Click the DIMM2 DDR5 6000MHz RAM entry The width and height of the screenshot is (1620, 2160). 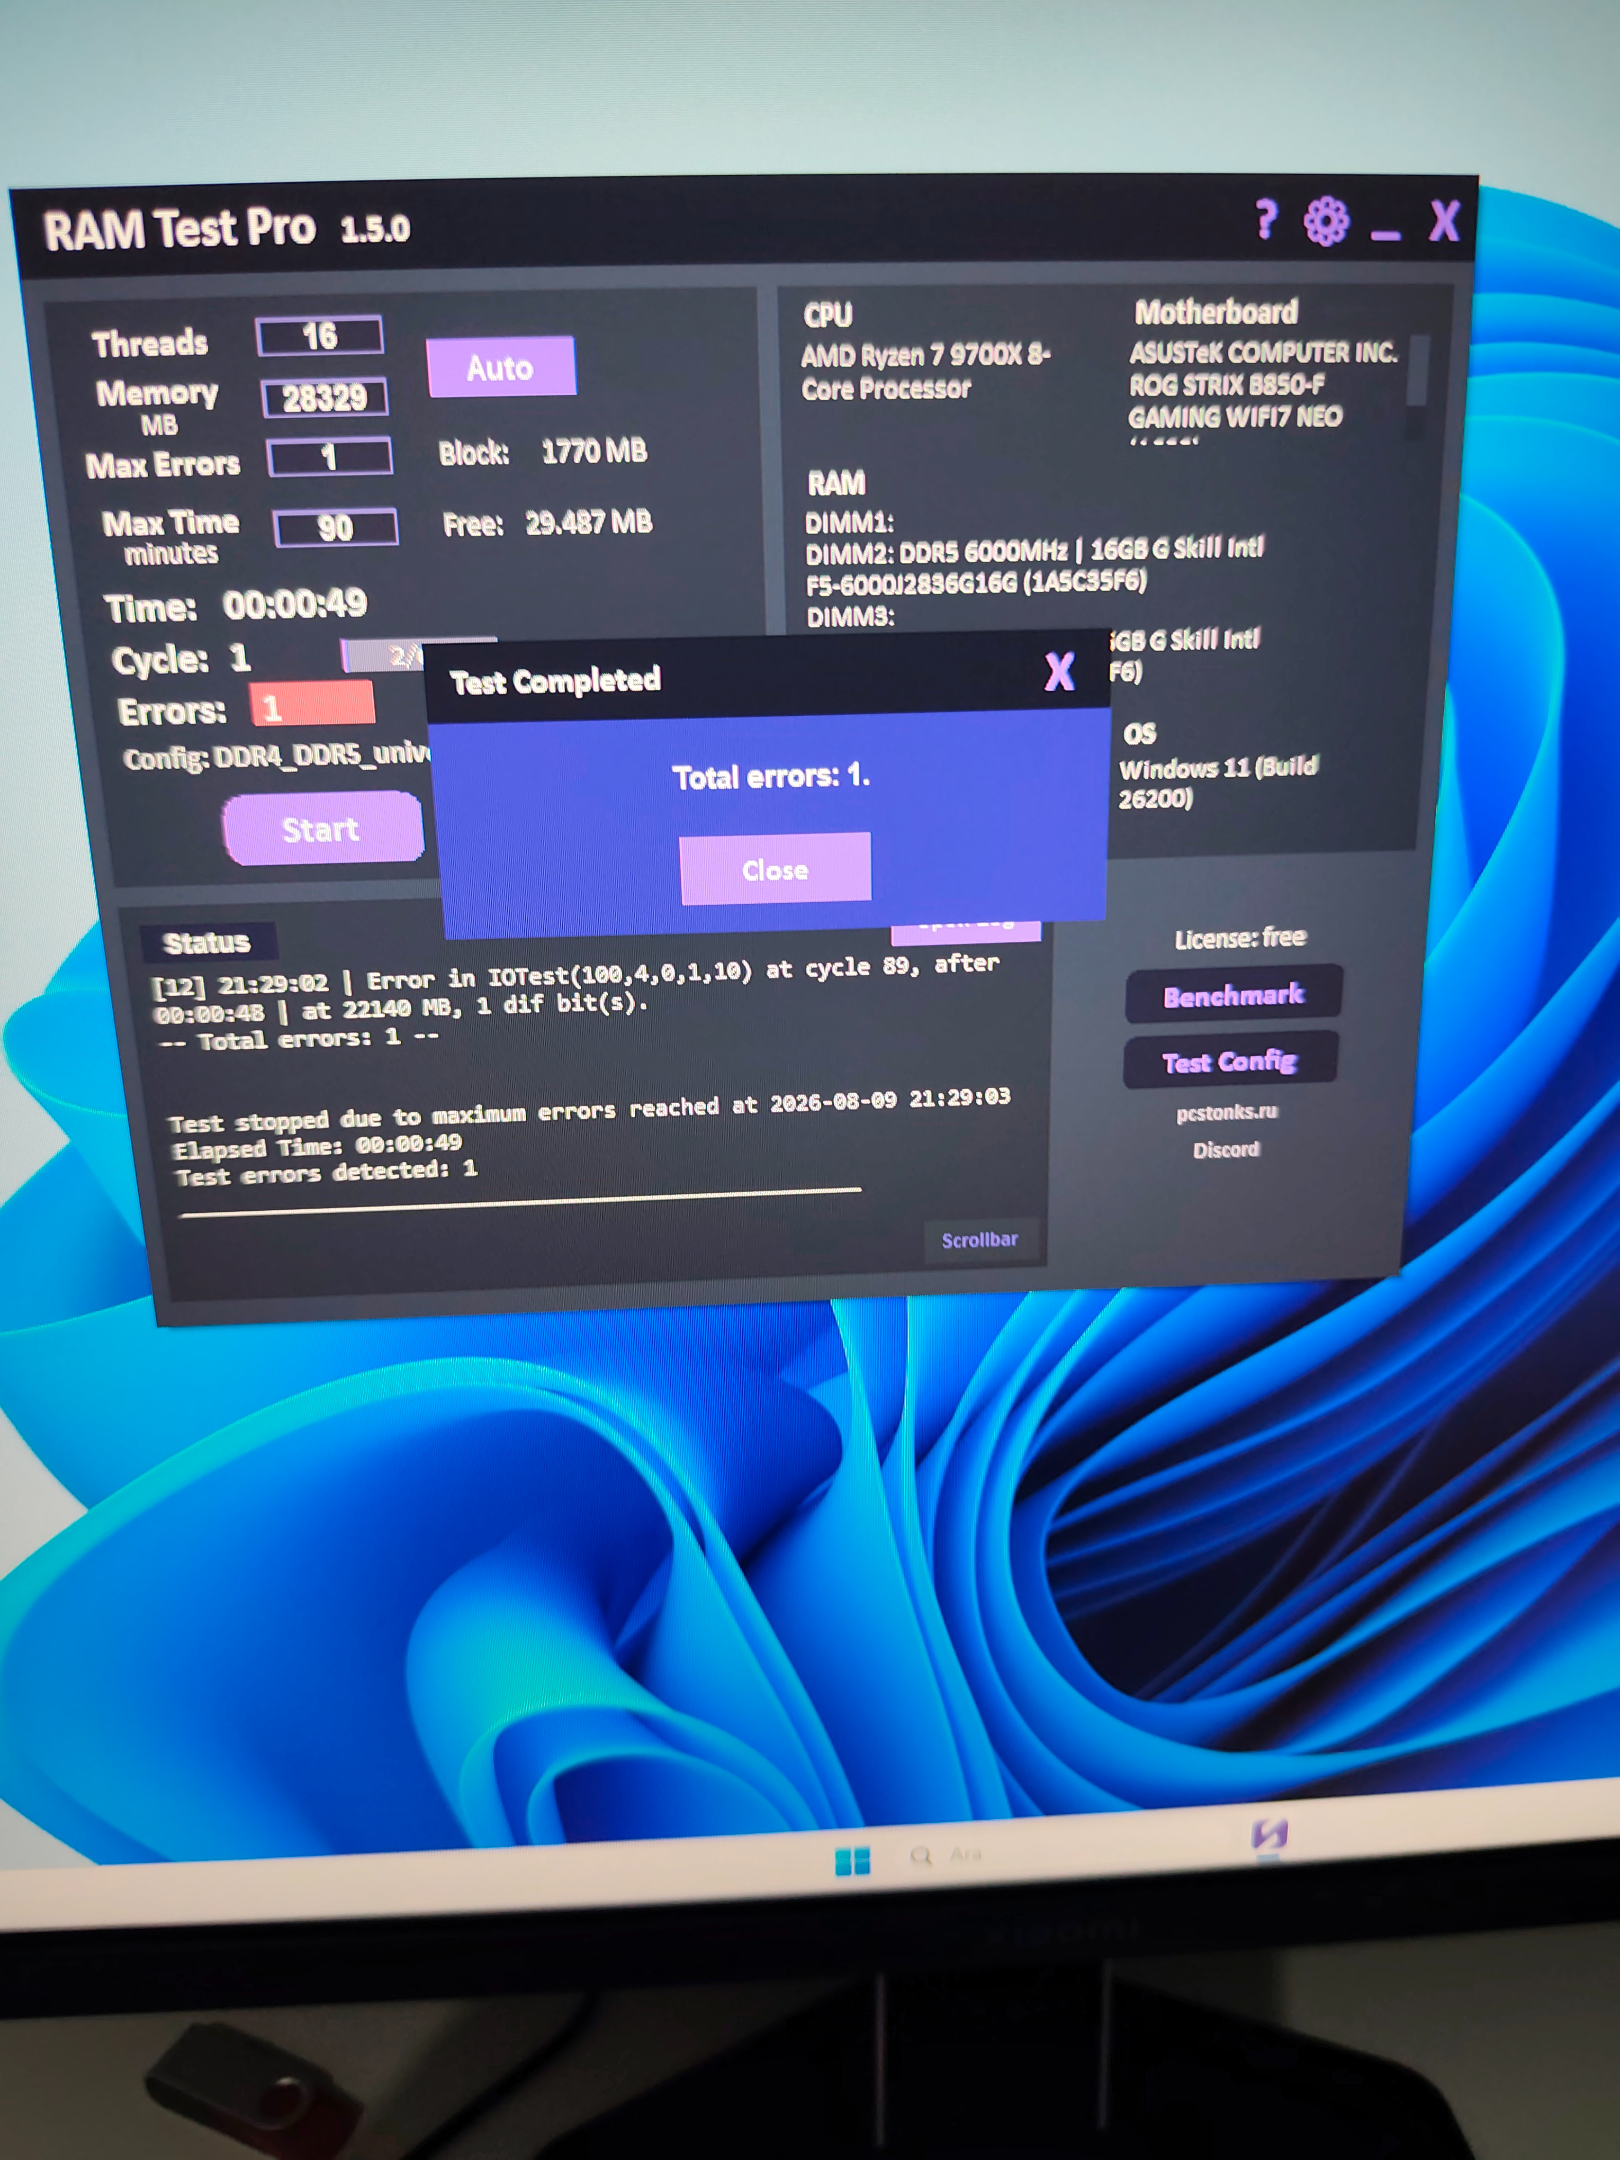[x=1034, y=566]
